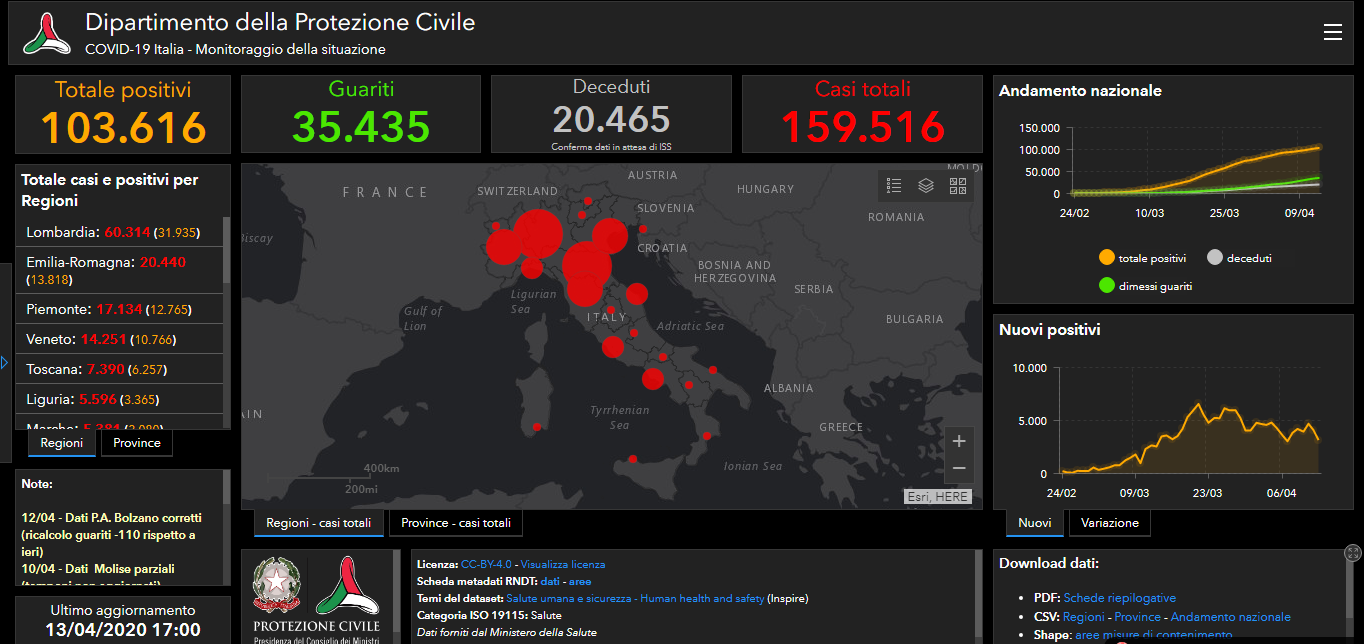The image size is (1364, 644).
Task: Select the red circle on Sardinia
Action: coord(537,427)
